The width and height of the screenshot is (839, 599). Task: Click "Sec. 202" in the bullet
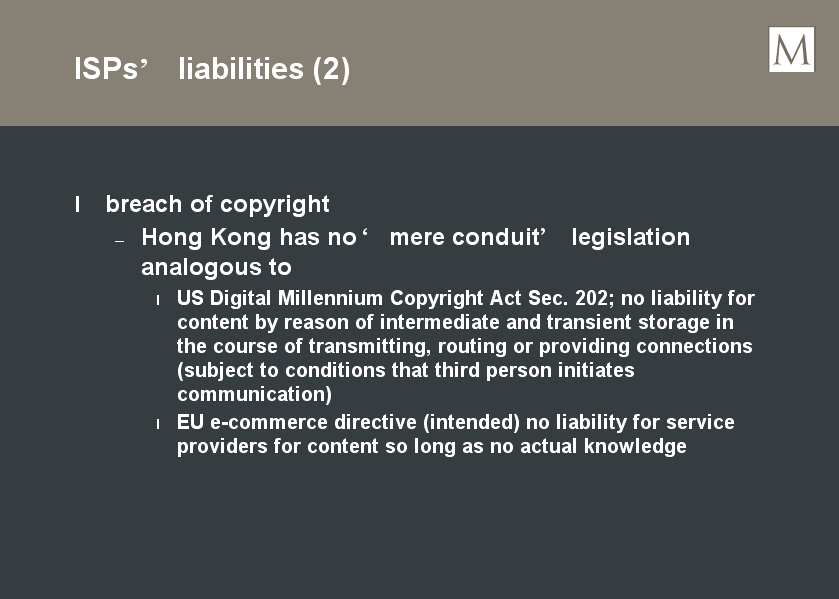(571, 298)
